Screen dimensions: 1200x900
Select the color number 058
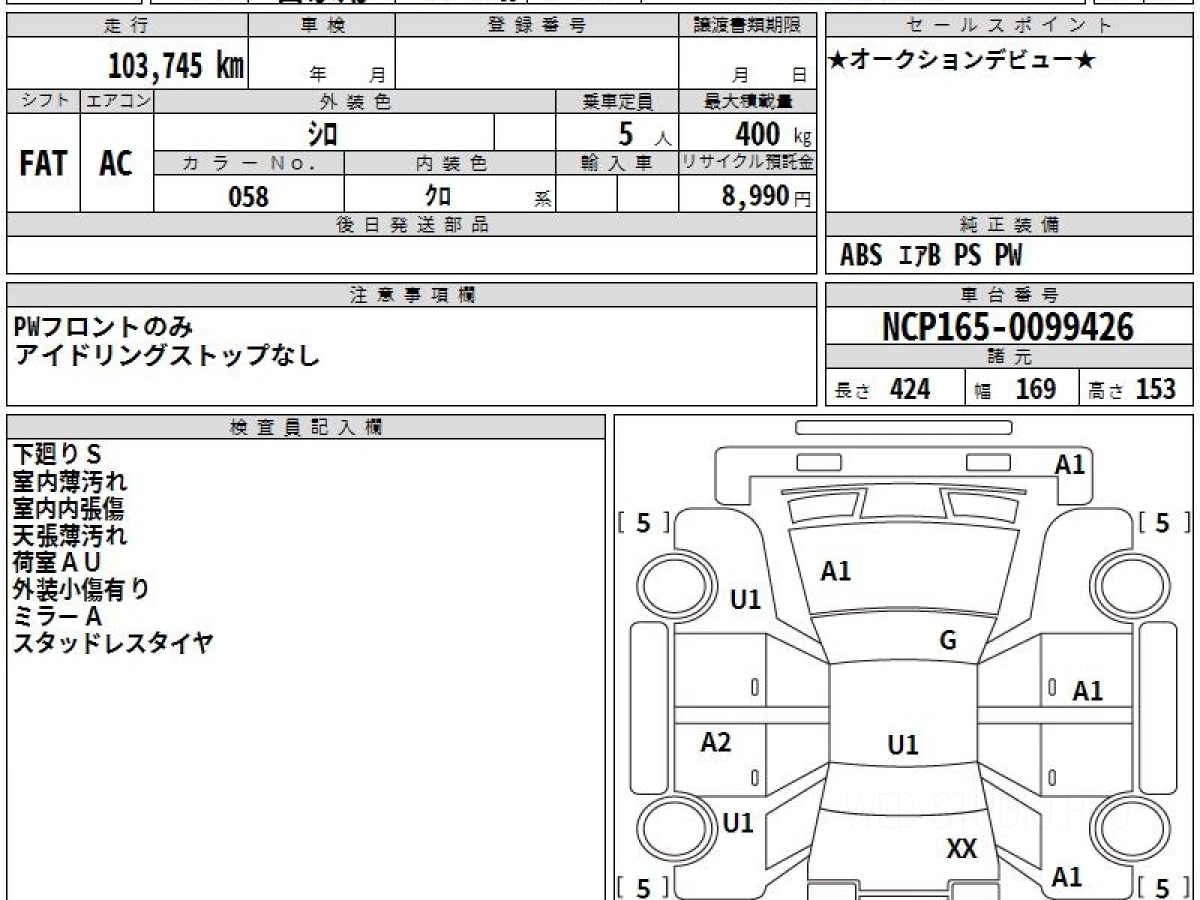pyautogui.click(x=249, y=196)
